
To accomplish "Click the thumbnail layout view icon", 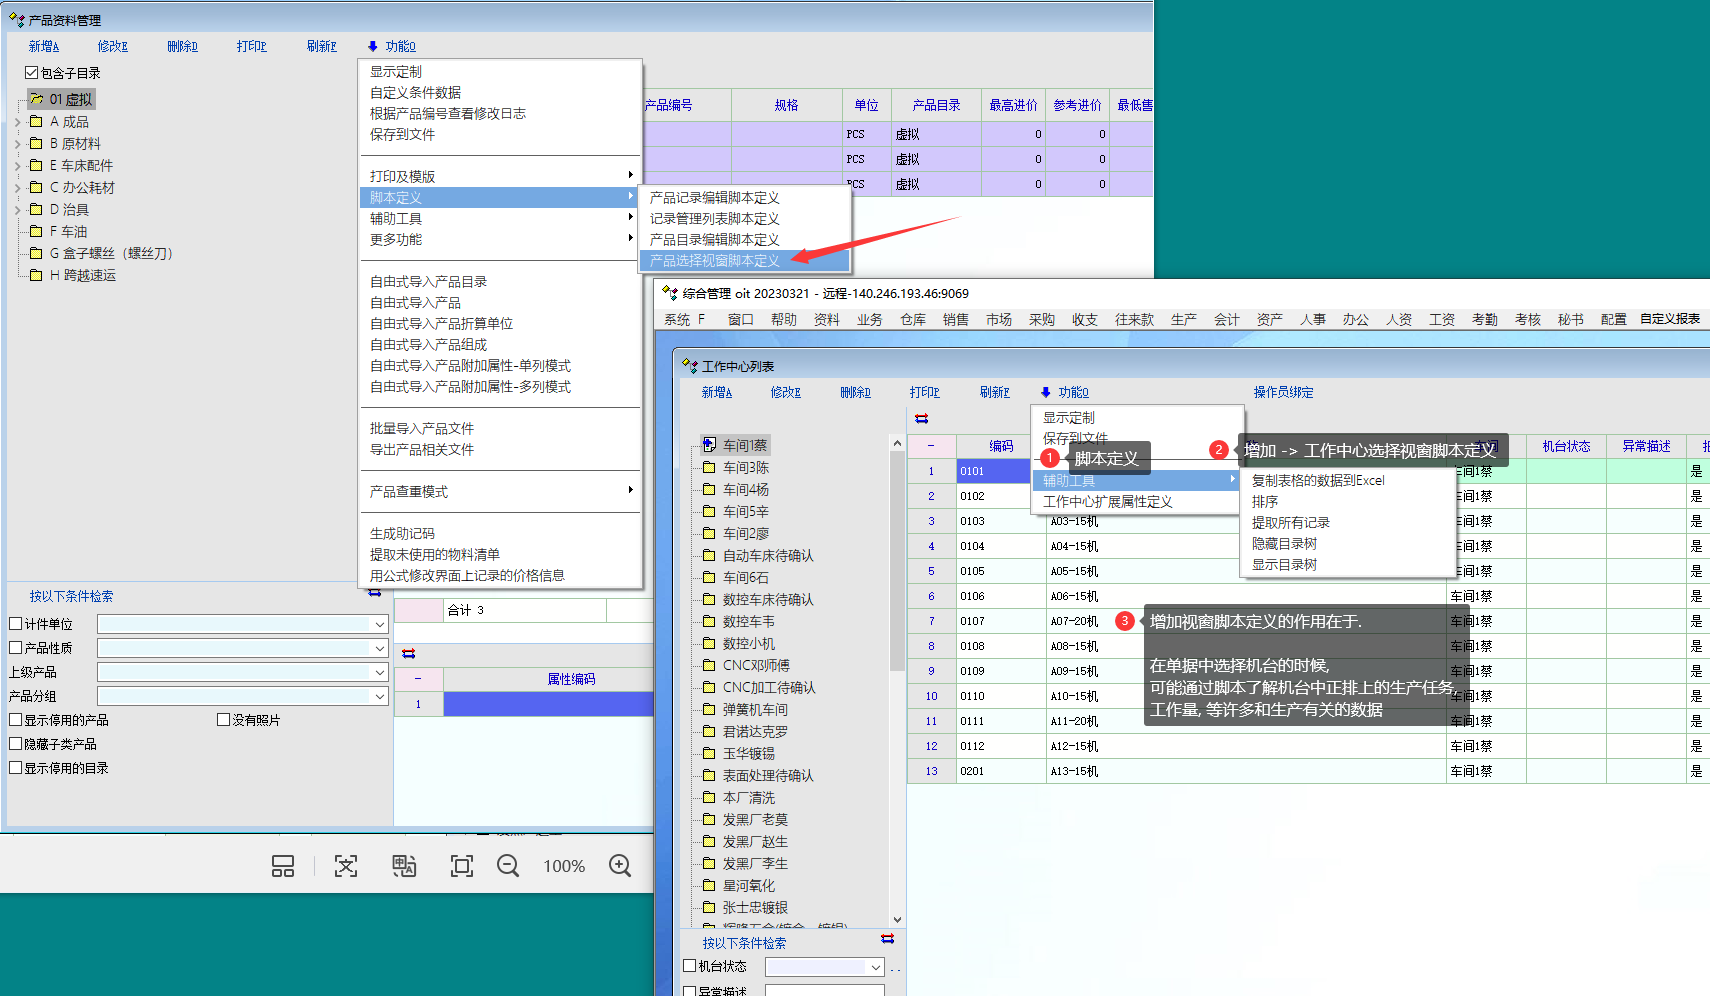I will [283, 866].
